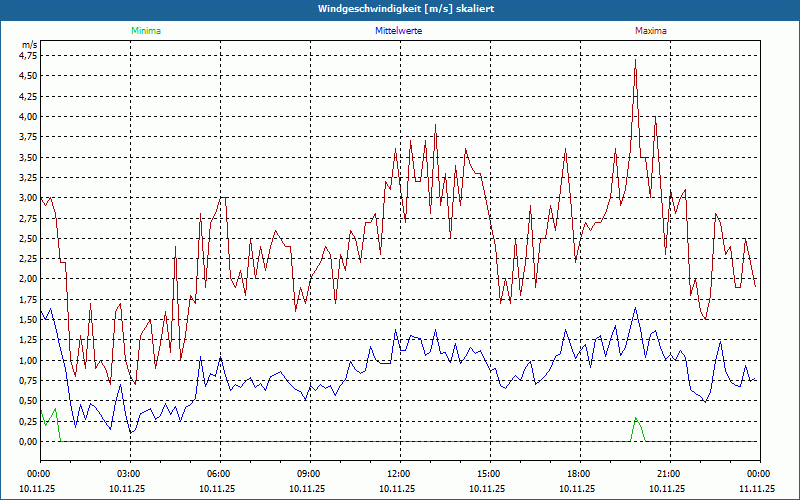The width and height of the screenshot is (800, 500).
Task: Click the 2,50 y-axis tick label
Action: pyautogui.click(x=27, y=238)
